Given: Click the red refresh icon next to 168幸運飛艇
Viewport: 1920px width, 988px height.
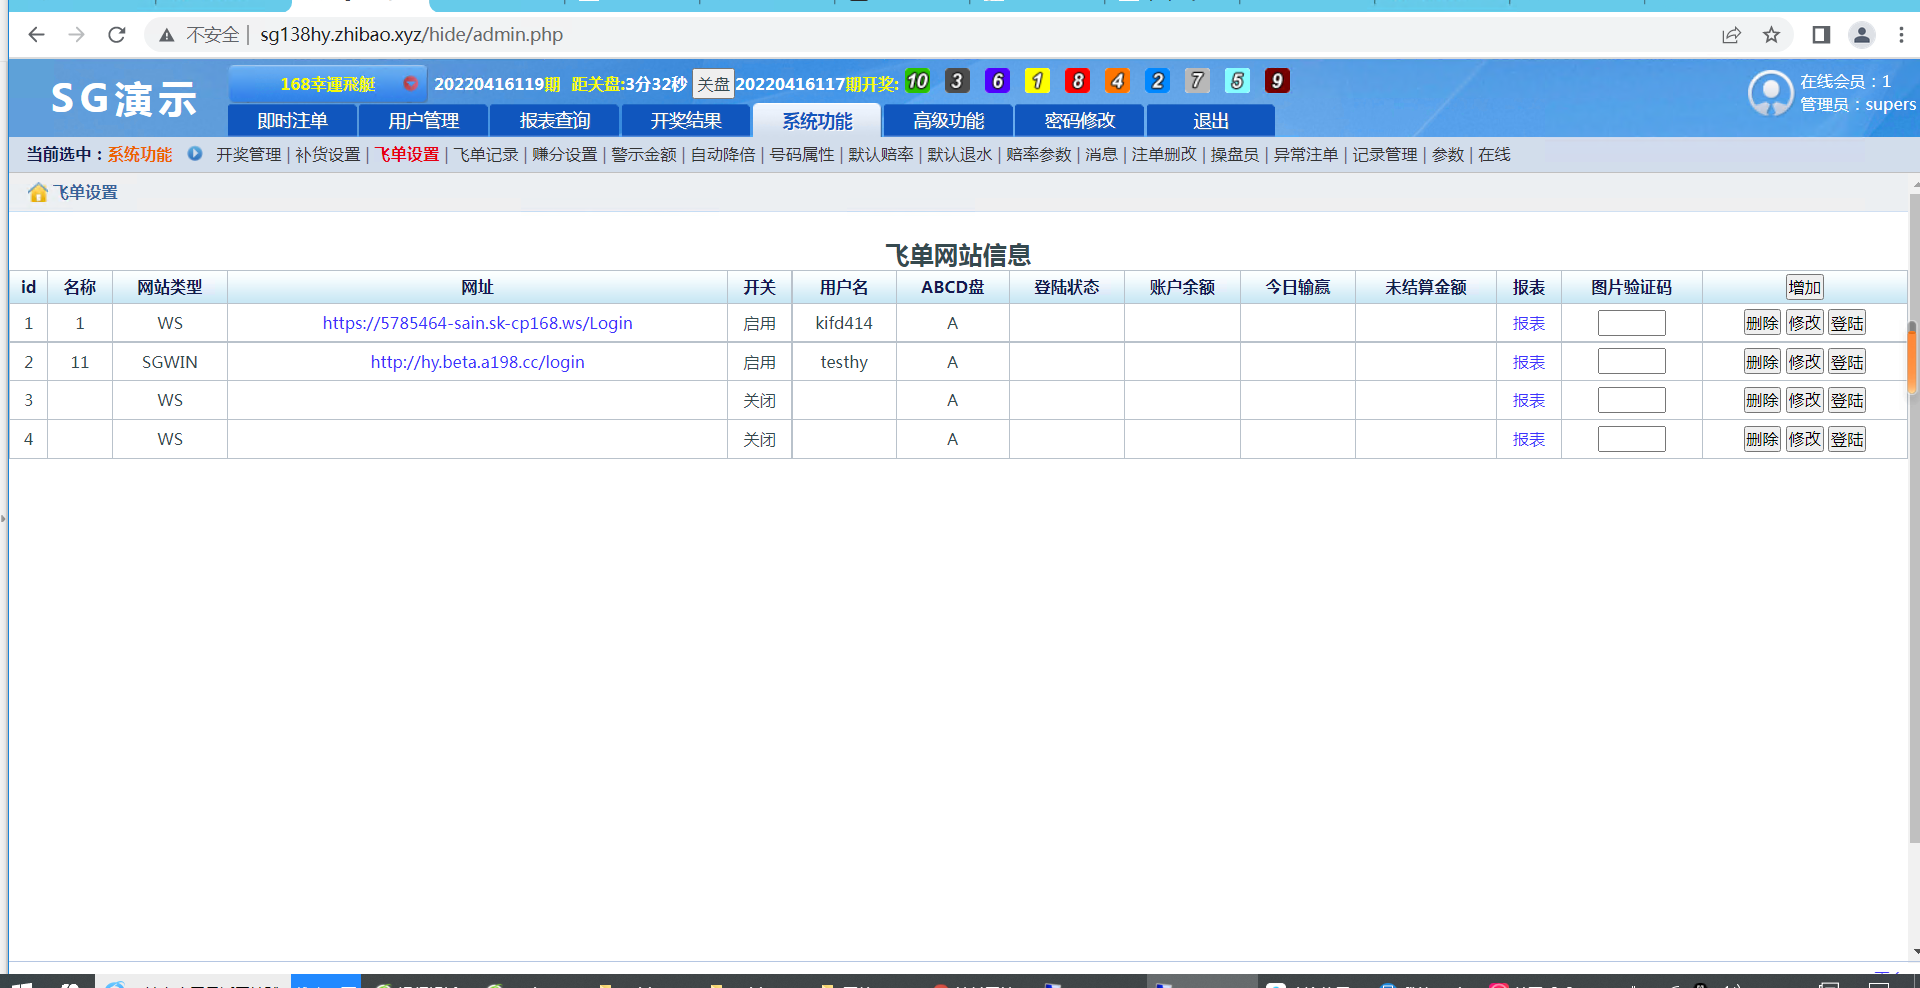Looking at the screenshot, I should tap(411, 84).
